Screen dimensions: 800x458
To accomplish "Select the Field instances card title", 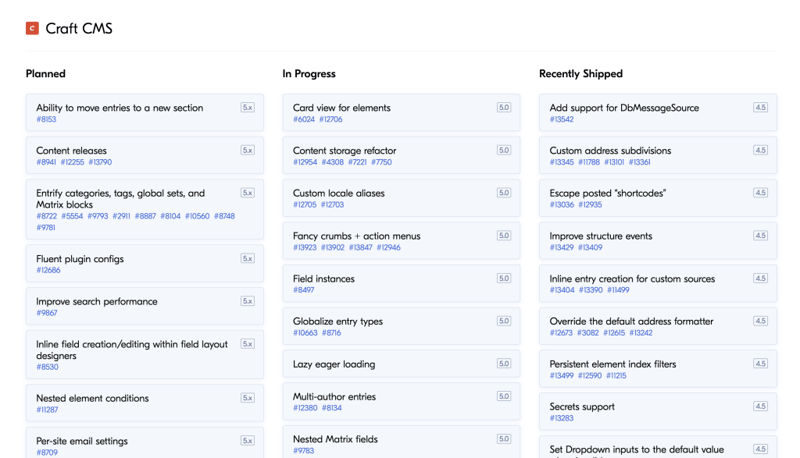I will point(323,279).
